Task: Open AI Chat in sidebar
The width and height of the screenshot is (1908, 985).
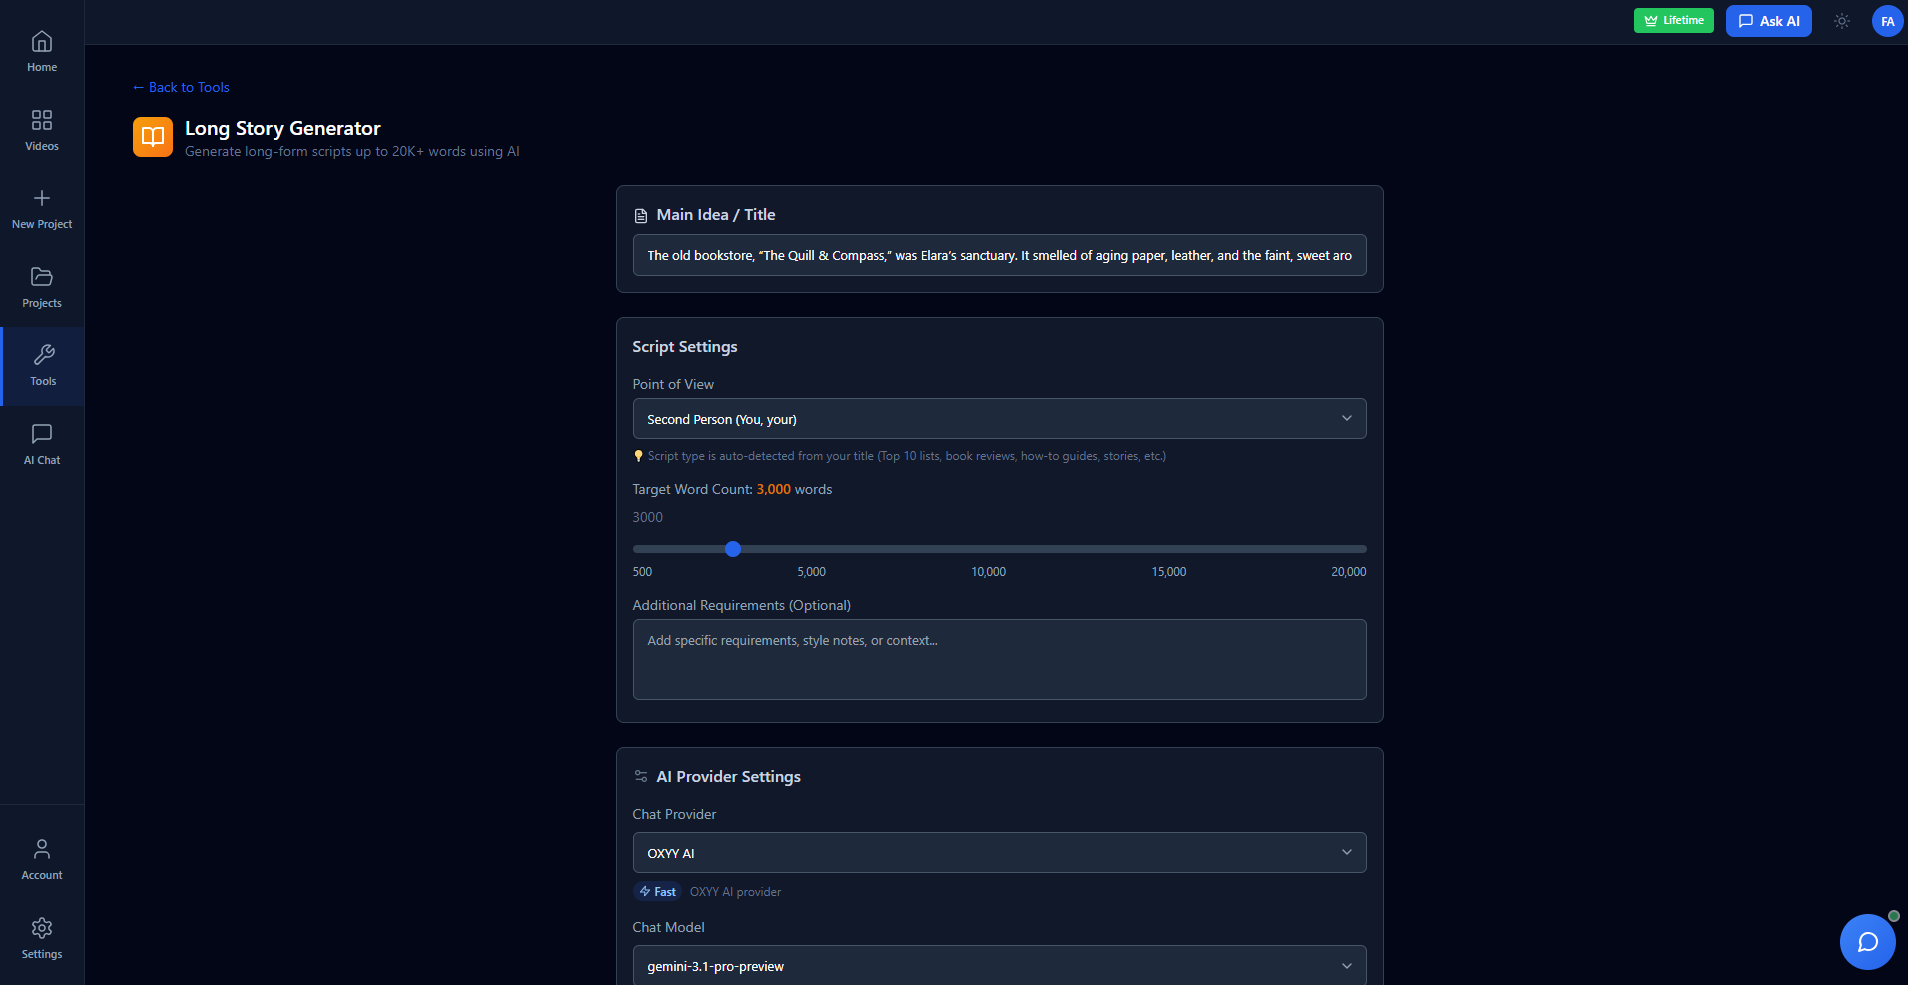Action: point(42,444)
